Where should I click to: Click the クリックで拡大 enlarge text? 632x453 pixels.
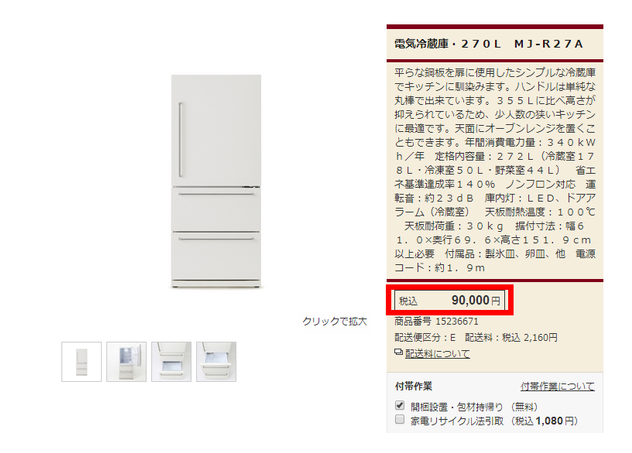[x=335, y=321]
